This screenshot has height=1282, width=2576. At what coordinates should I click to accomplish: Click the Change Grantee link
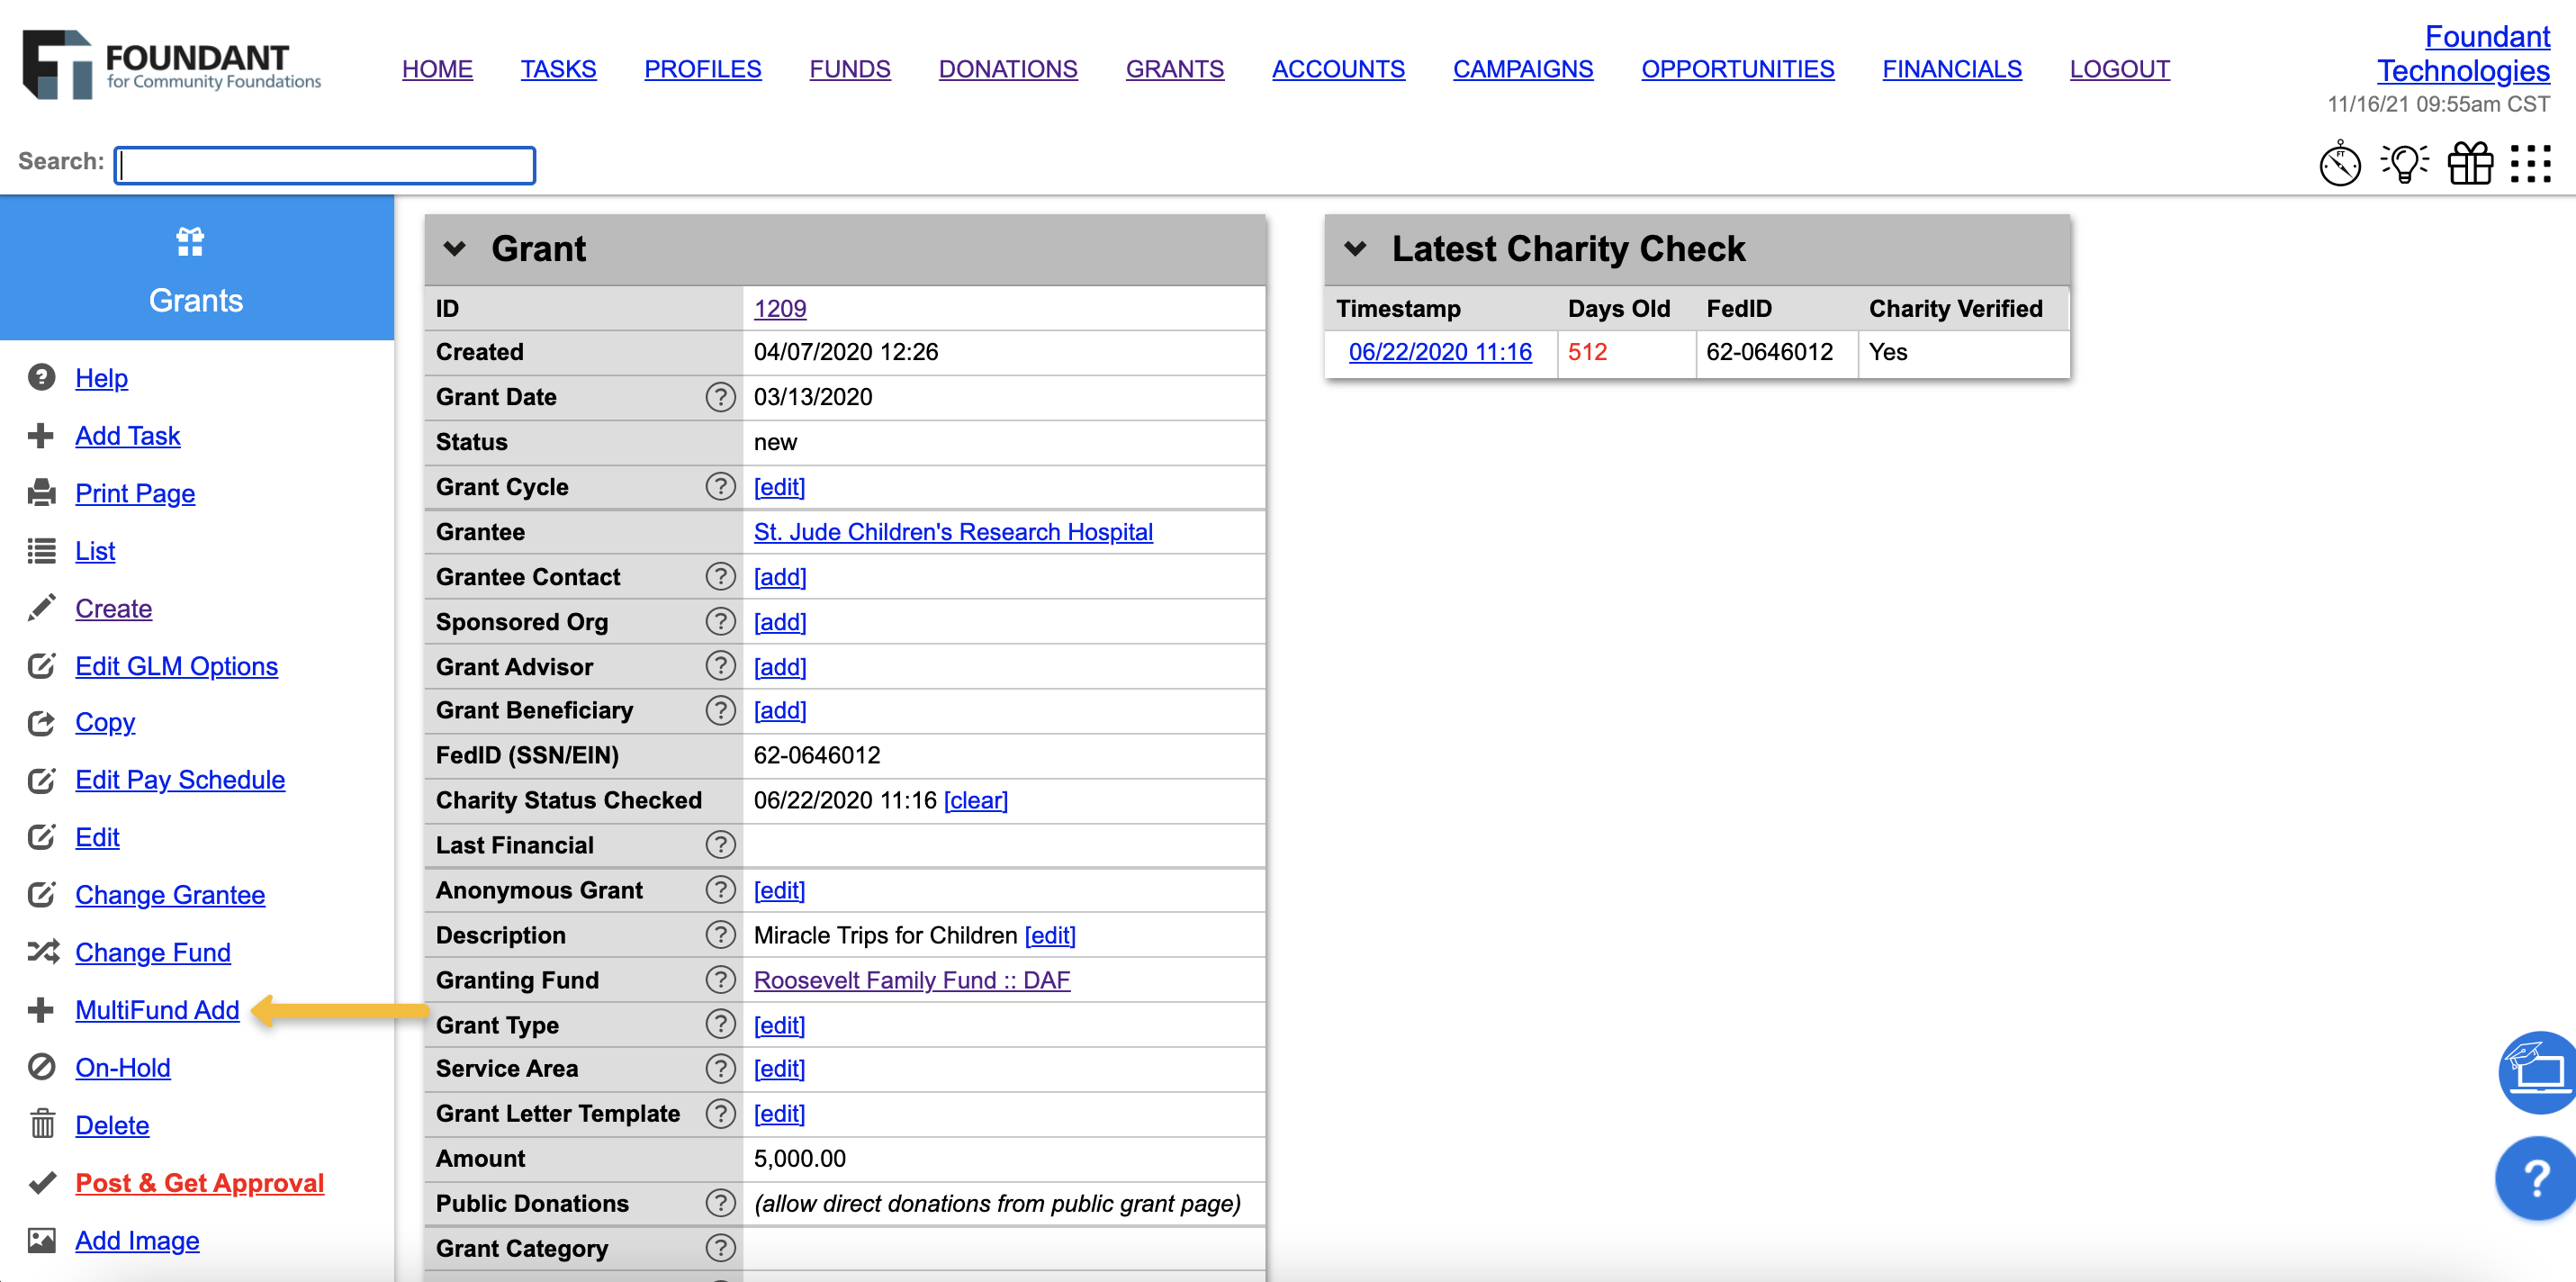click(170, 895)
